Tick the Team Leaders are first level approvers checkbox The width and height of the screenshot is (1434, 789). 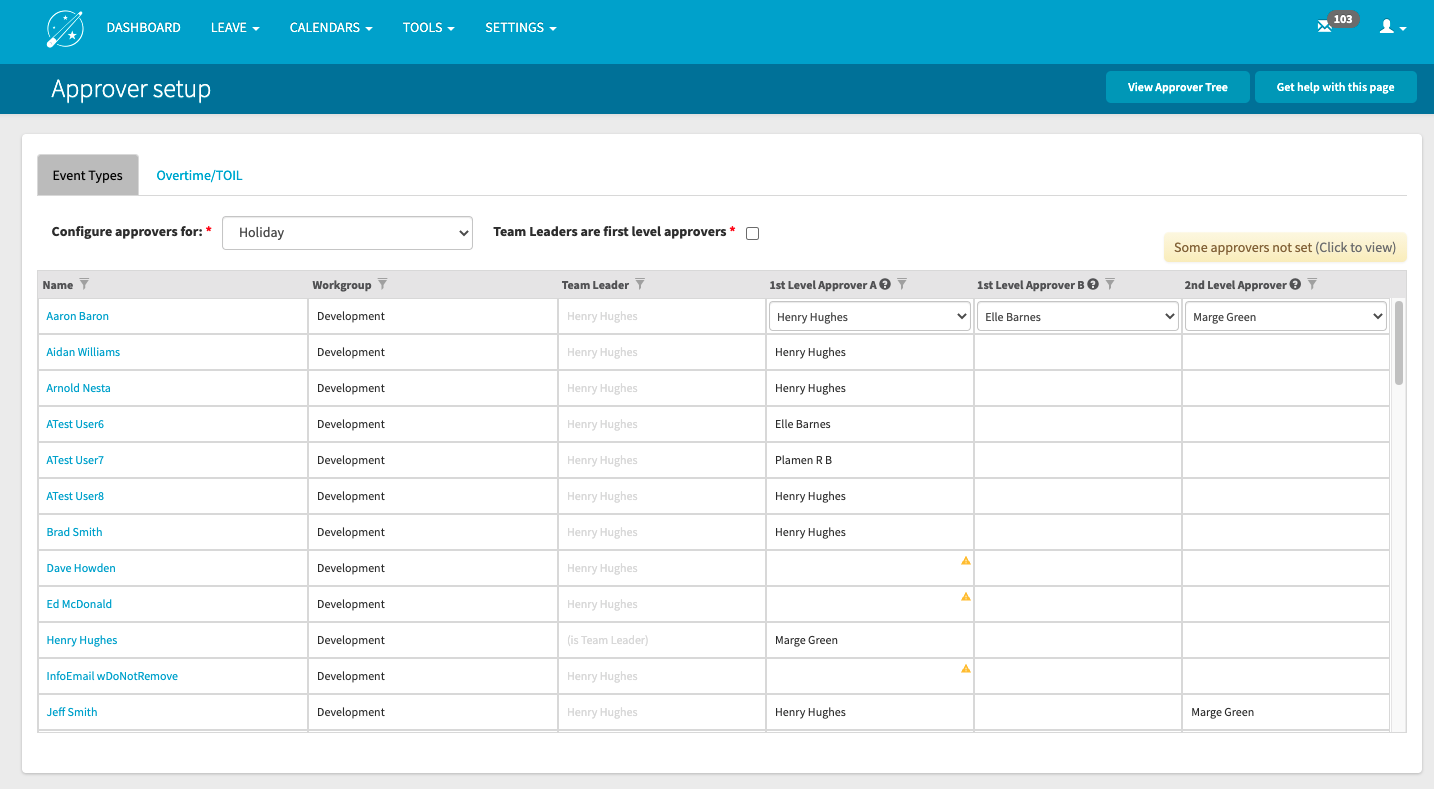(752, 232)
